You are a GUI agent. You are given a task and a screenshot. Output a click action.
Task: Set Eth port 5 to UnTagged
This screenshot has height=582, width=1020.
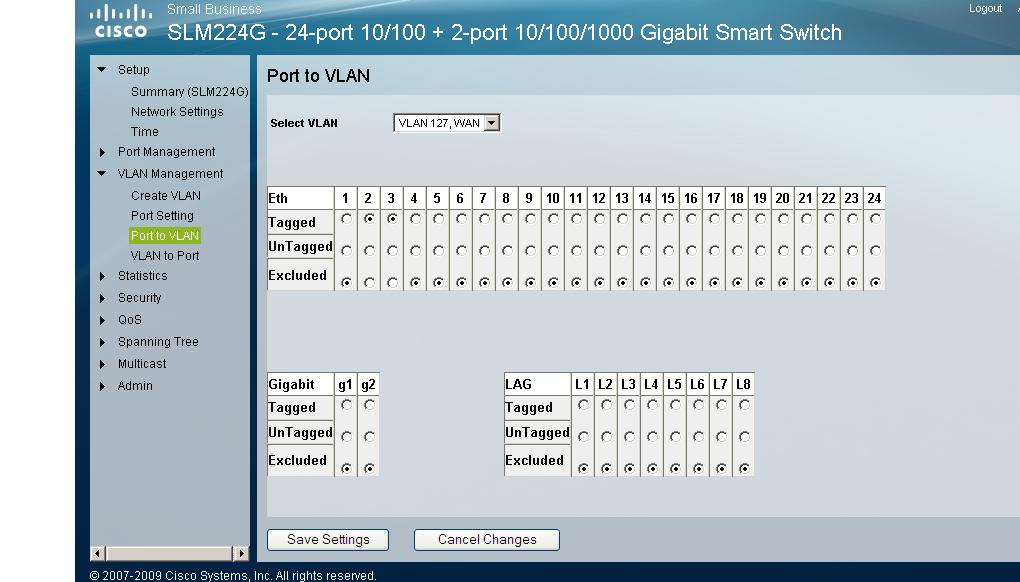tap(438, 250)
